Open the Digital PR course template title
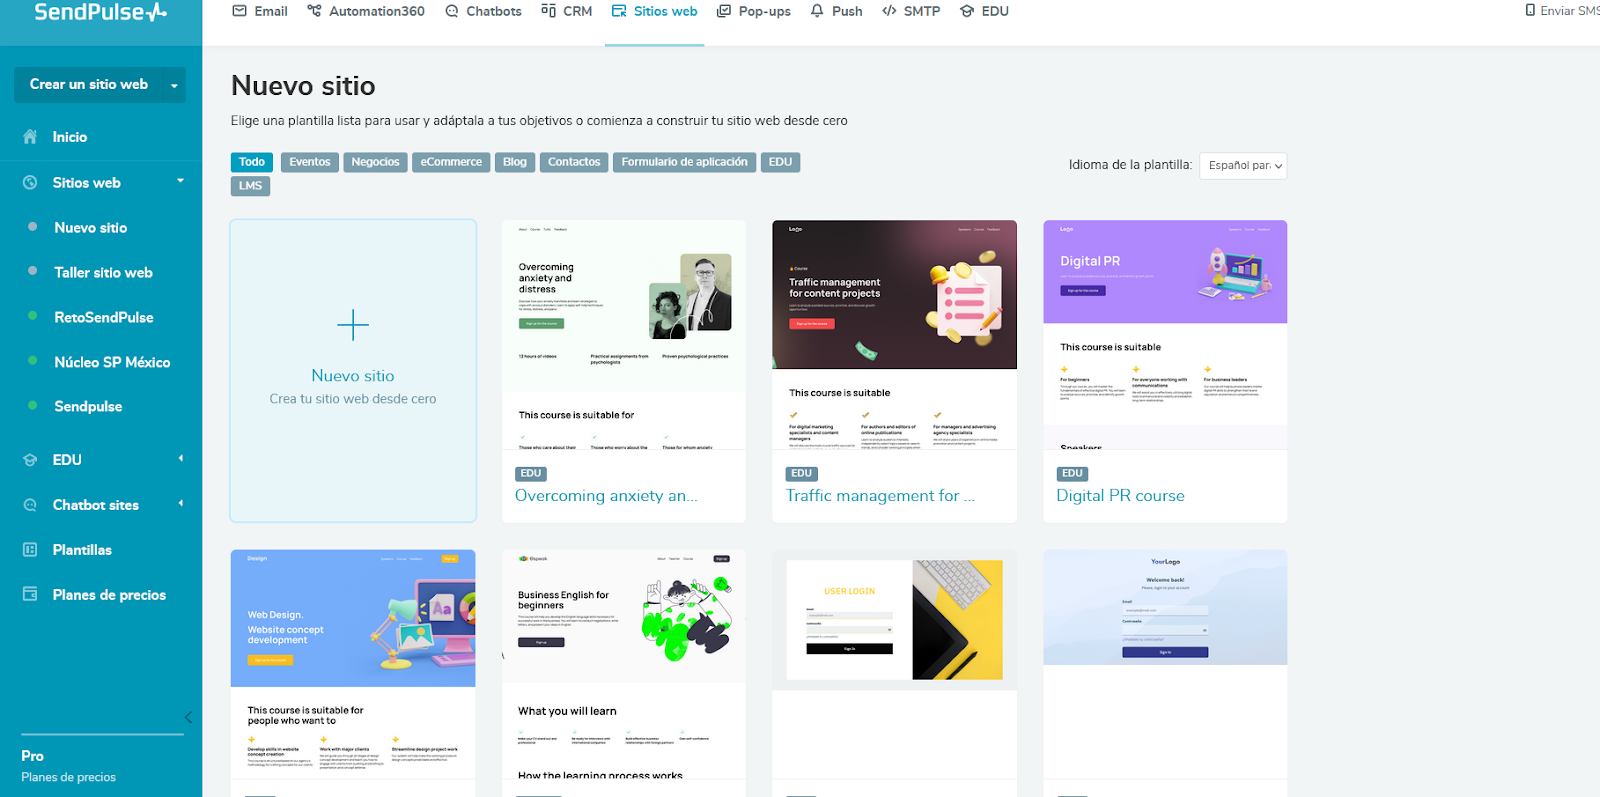Image resolution: width=1600 pixels, height=797 pixels. coord(1120,496)
